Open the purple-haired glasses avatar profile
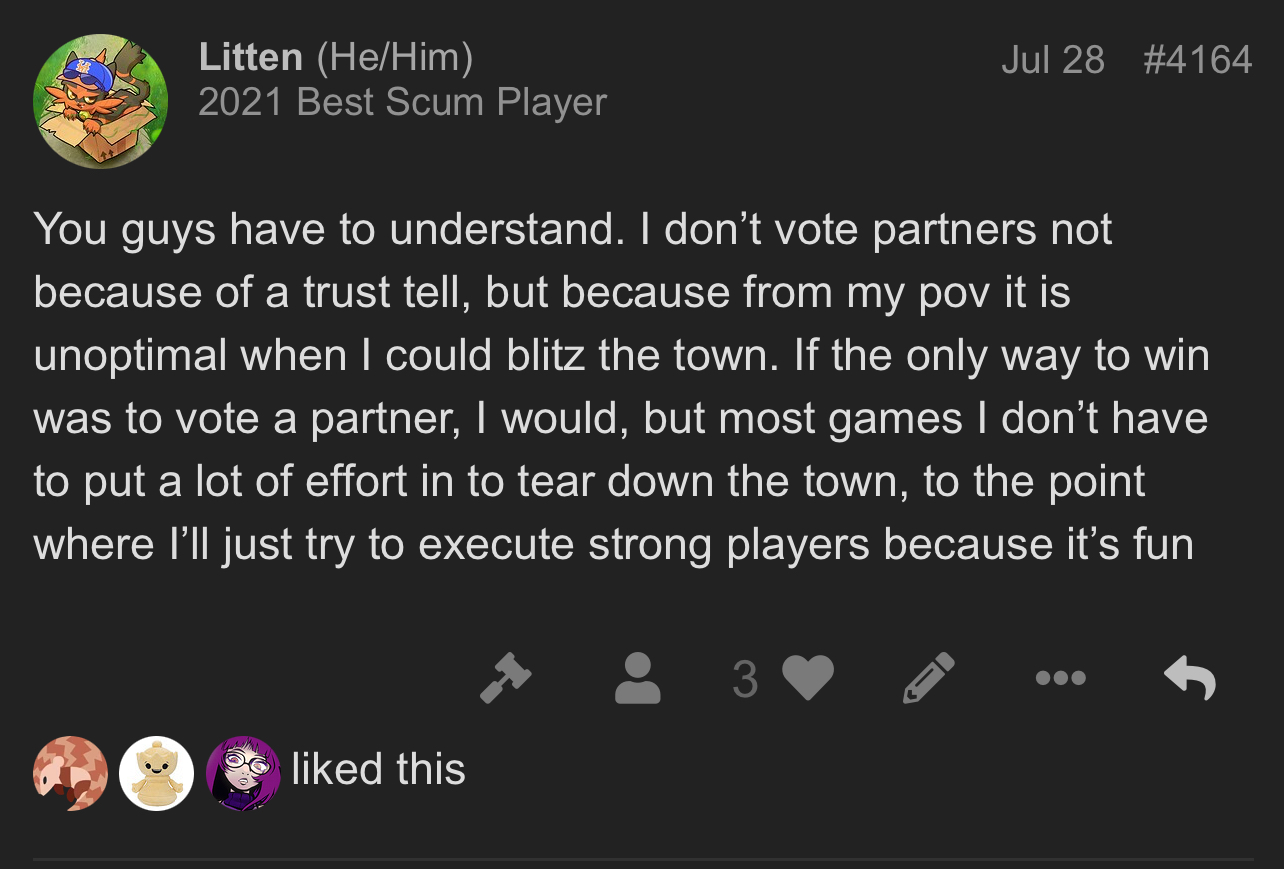 coord(243,773)
